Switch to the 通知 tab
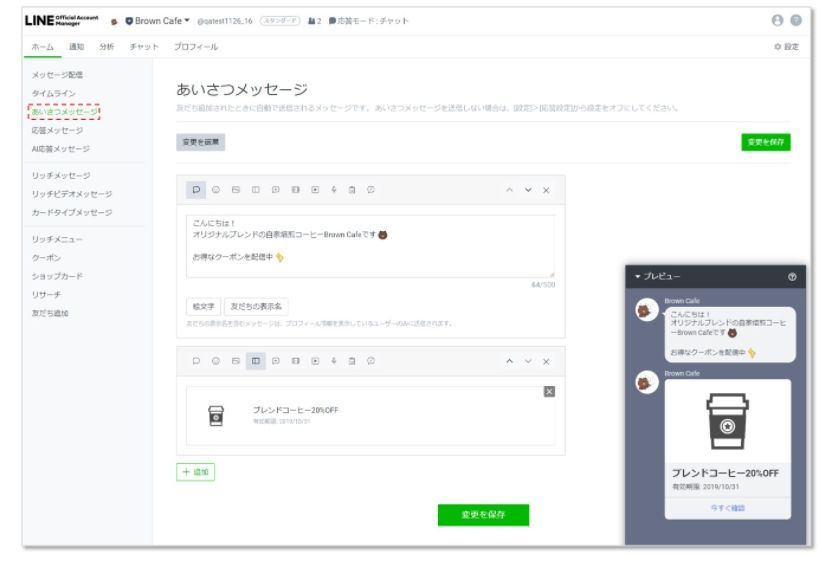 (x=77, y=47)
